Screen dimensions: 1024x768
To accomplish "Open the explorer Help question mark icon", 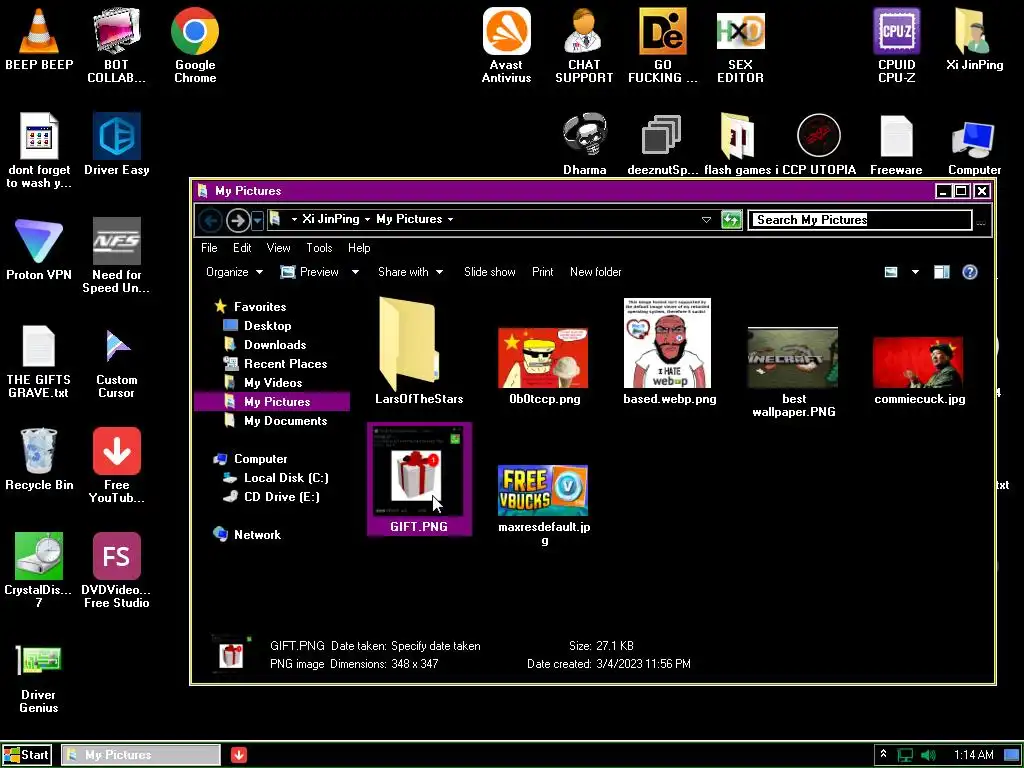I will tap(969, 272).
